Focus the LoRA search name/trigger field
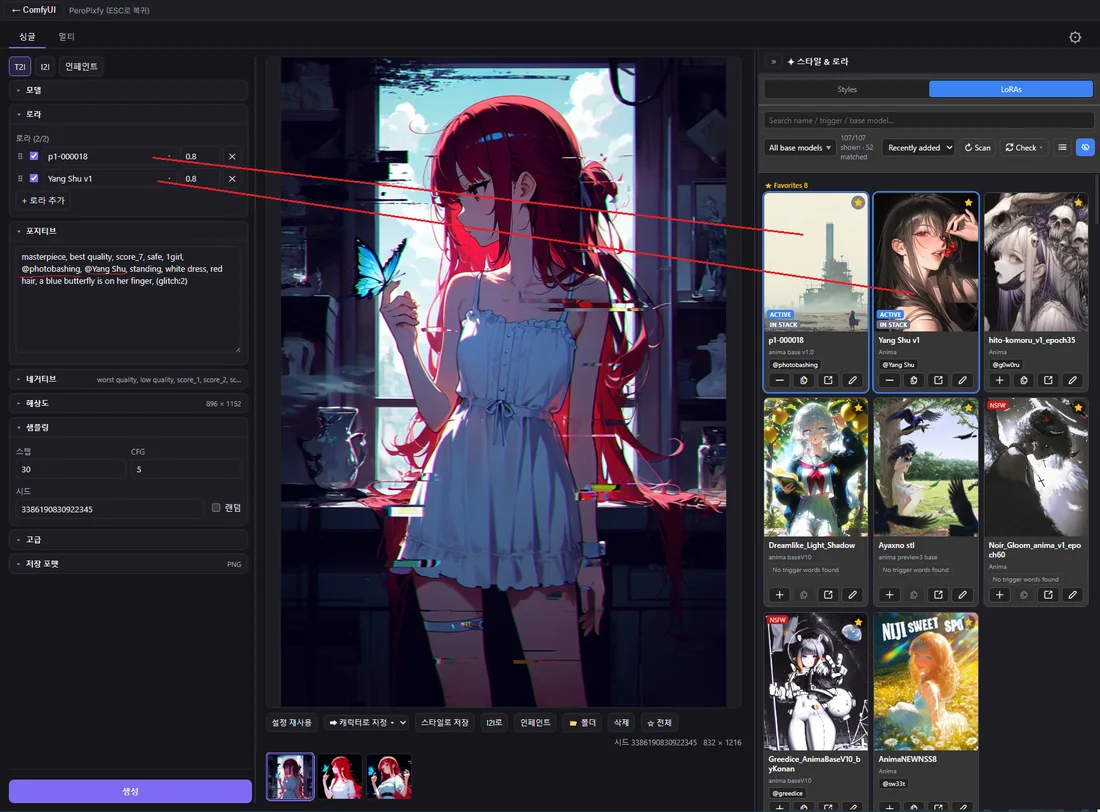The width and height of the screenshot is (1100, 812). click(x=928, y=120)
